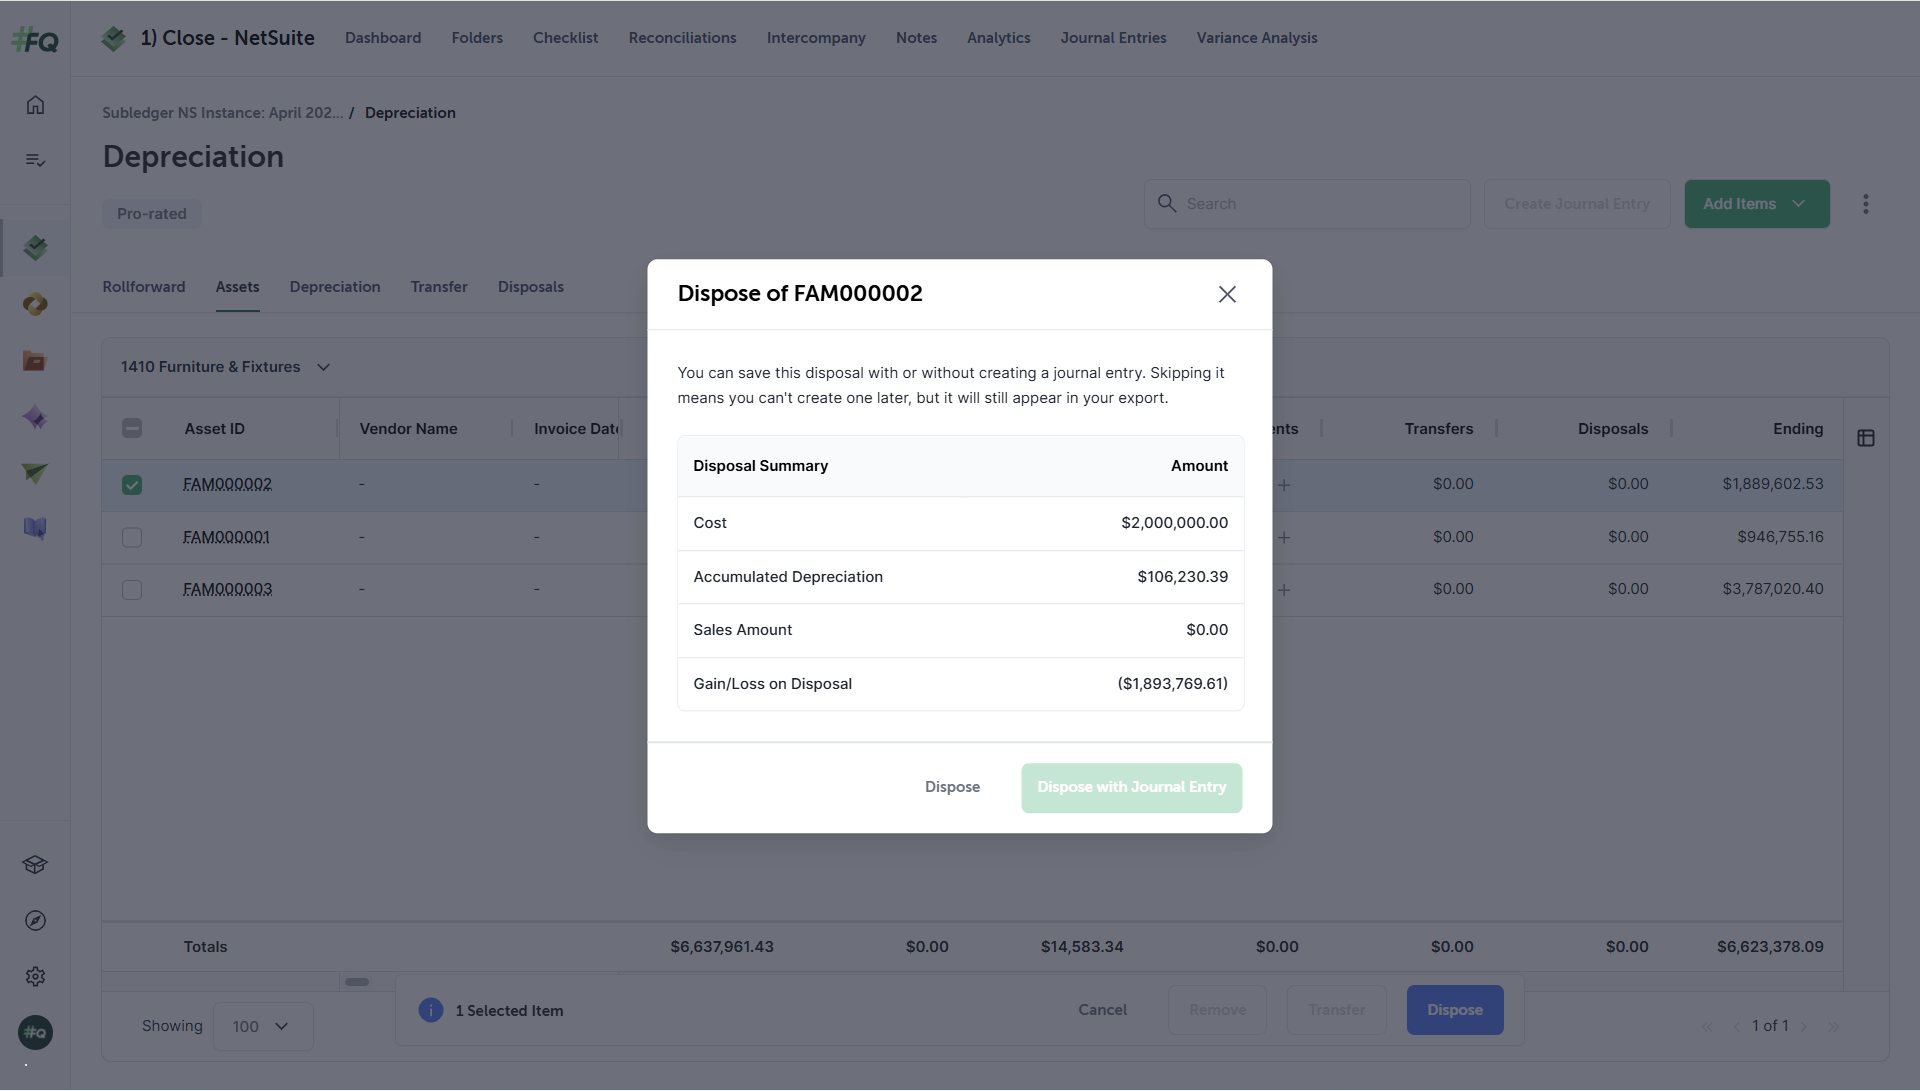The height and width of the screenshot is (1091, 1920).
Task: Open the checklist icon in sidebar
Action: (x=35, y=160)
